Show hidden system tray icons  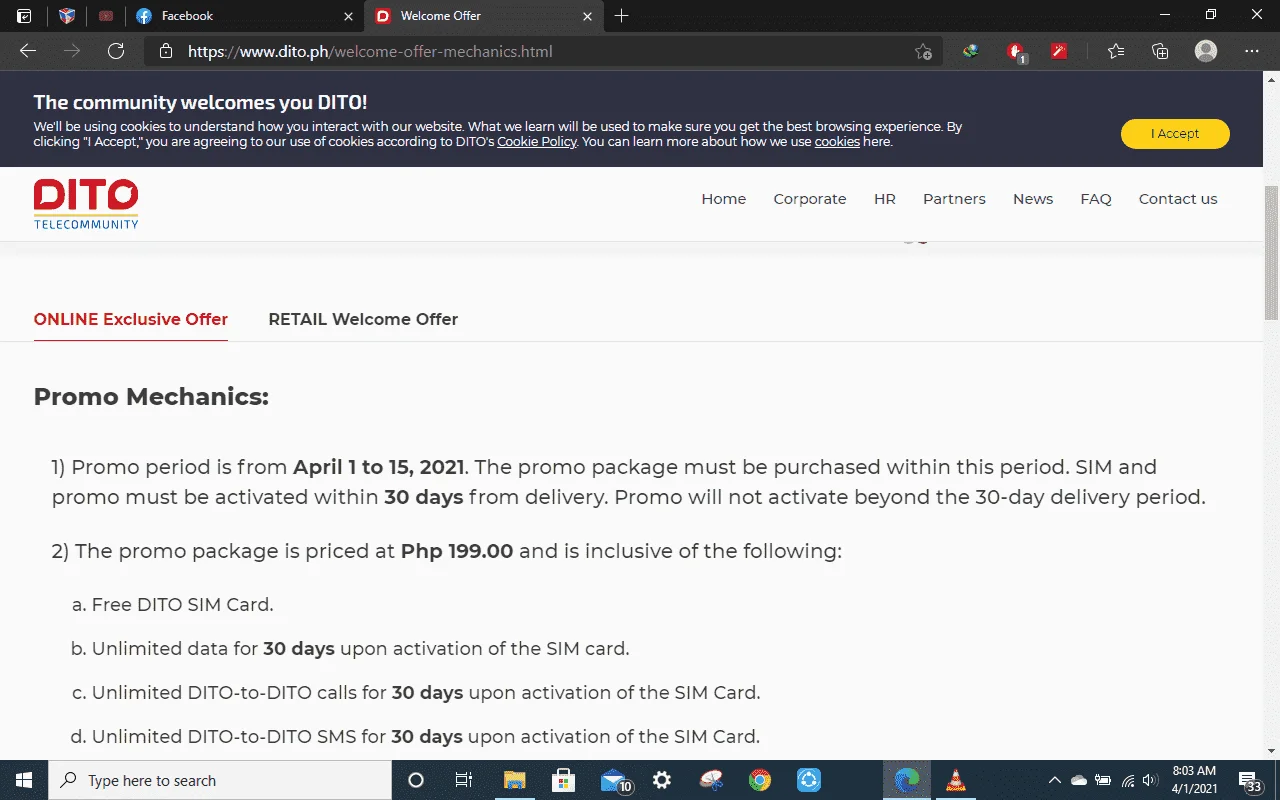pyautogui.click(x=1054, y=780)
